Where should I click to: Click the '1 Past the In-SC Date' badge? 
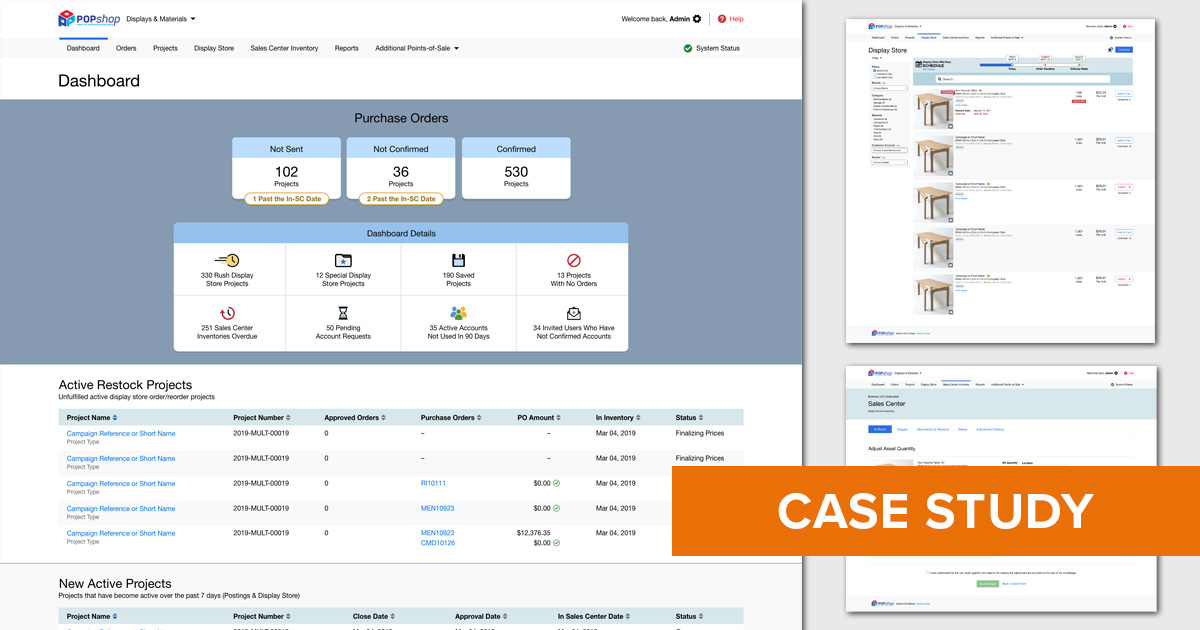click(x=287, y=199)
